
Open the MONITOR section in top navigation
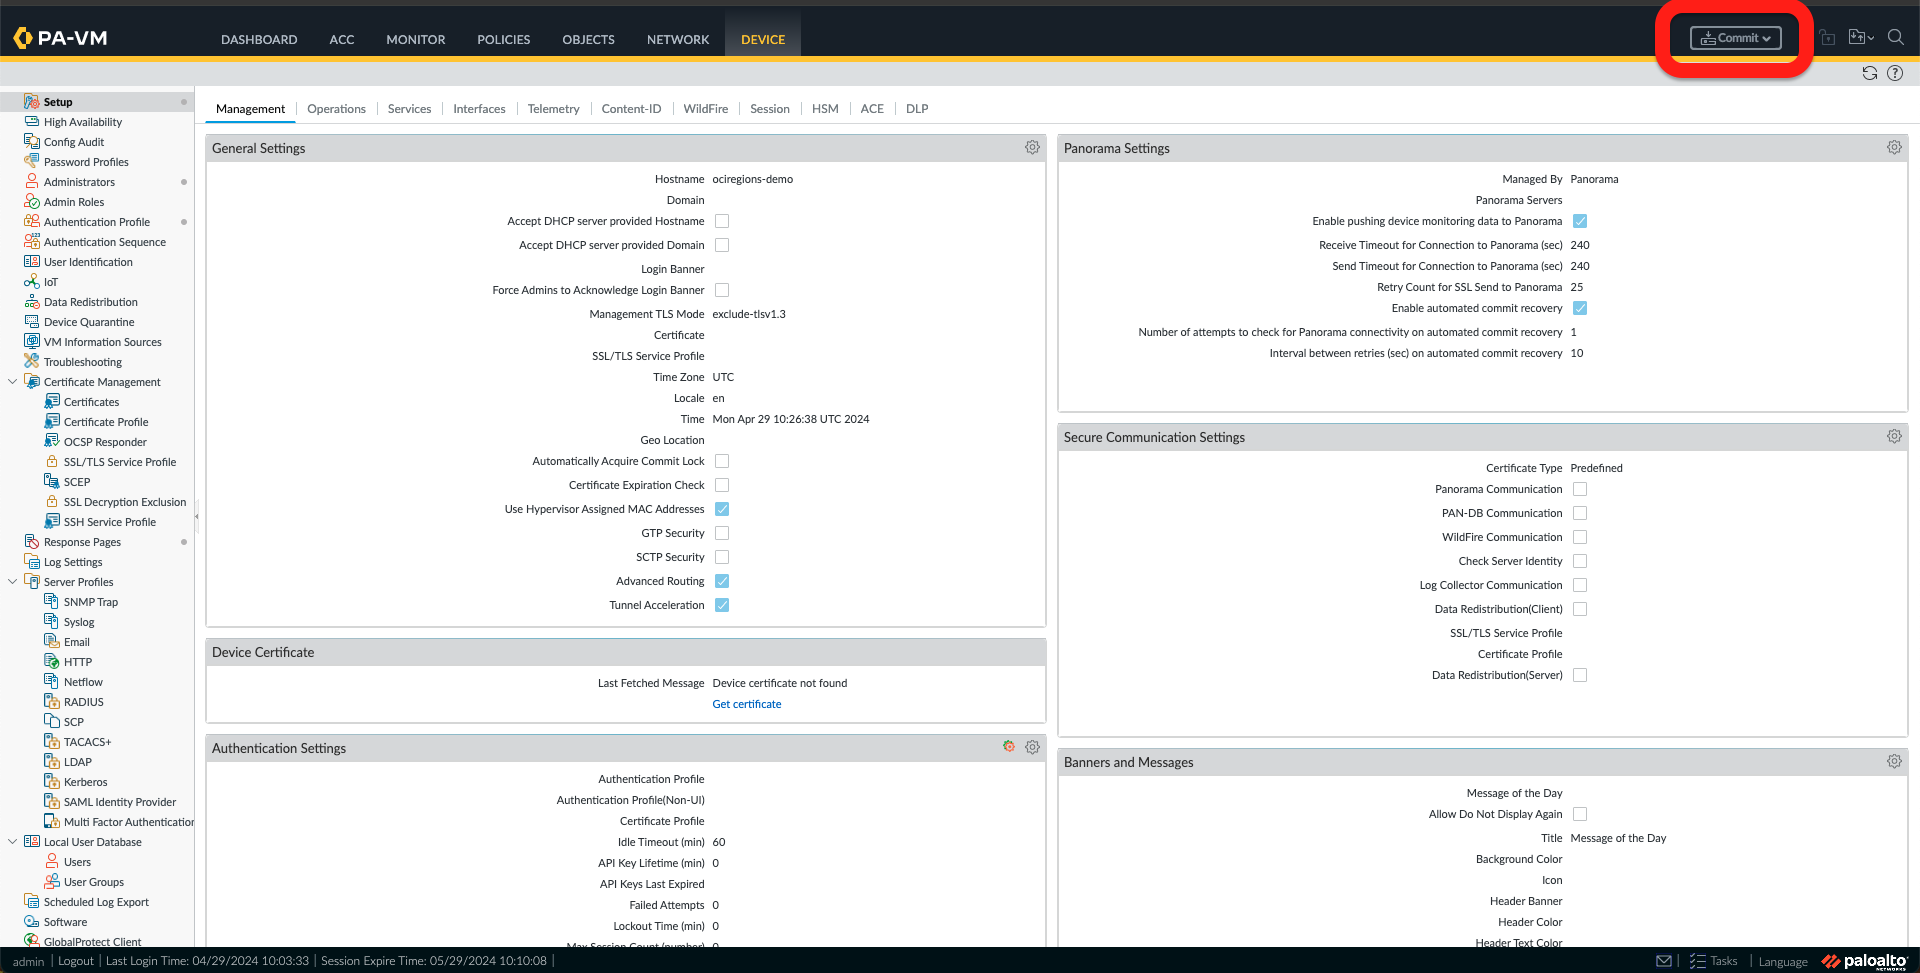click(x=415, y=40)
